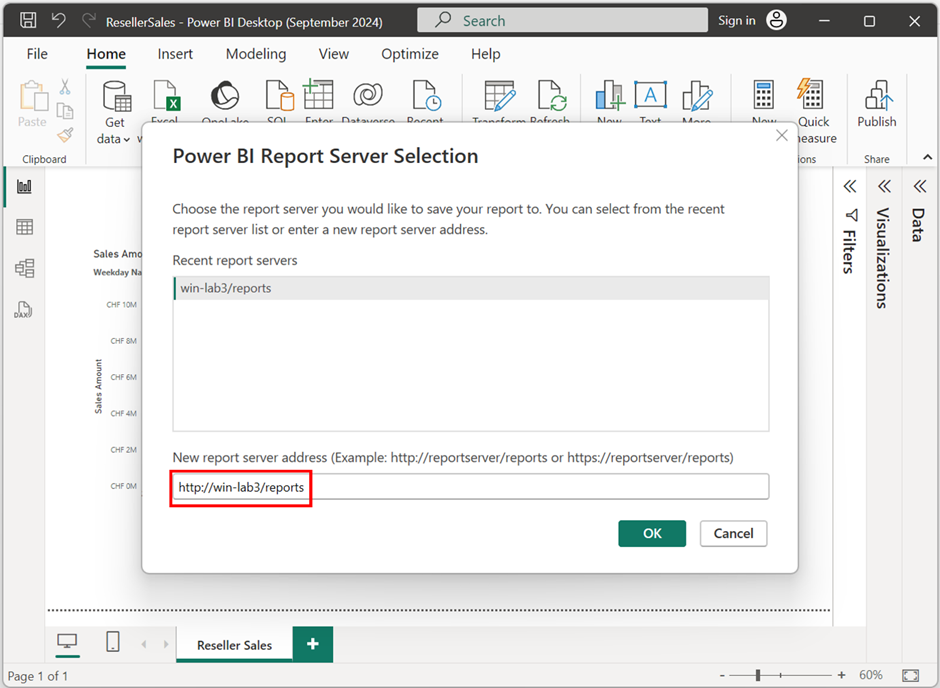This screenshot has width=940, height=688.
Task: Undo the last action
Action: click(x=58, y=21)
